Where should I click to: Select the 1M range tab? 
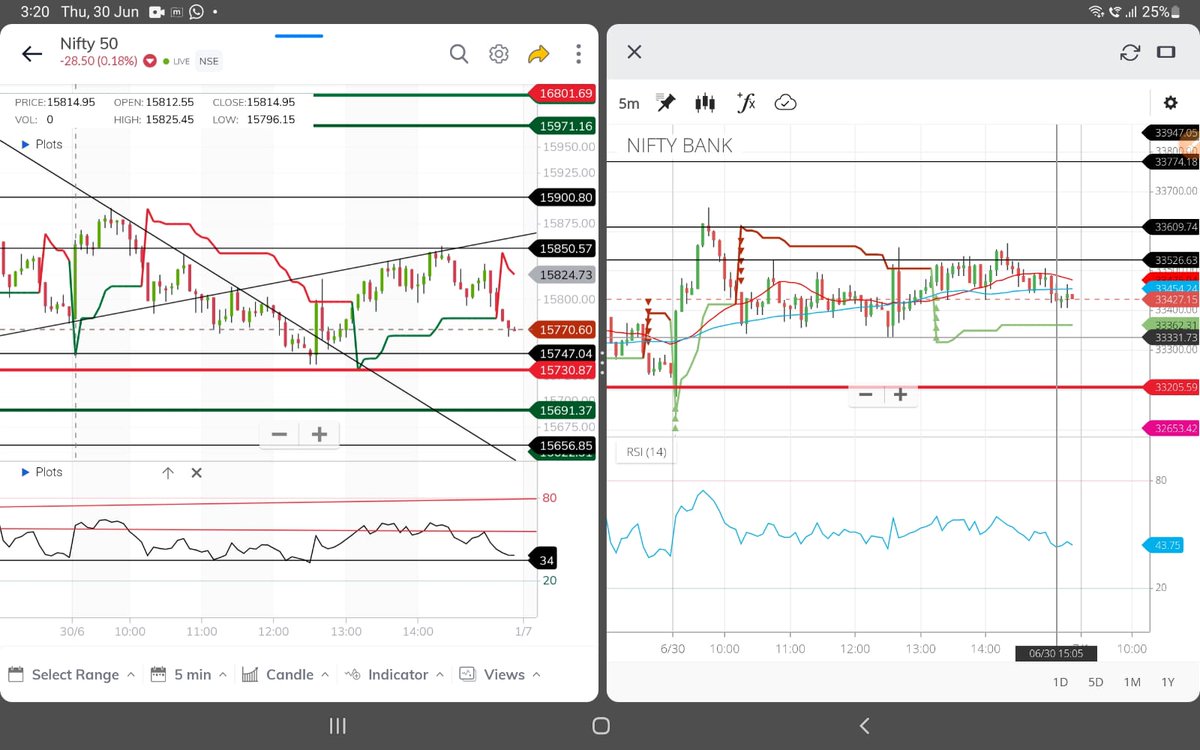click(x=1132, y=682)
